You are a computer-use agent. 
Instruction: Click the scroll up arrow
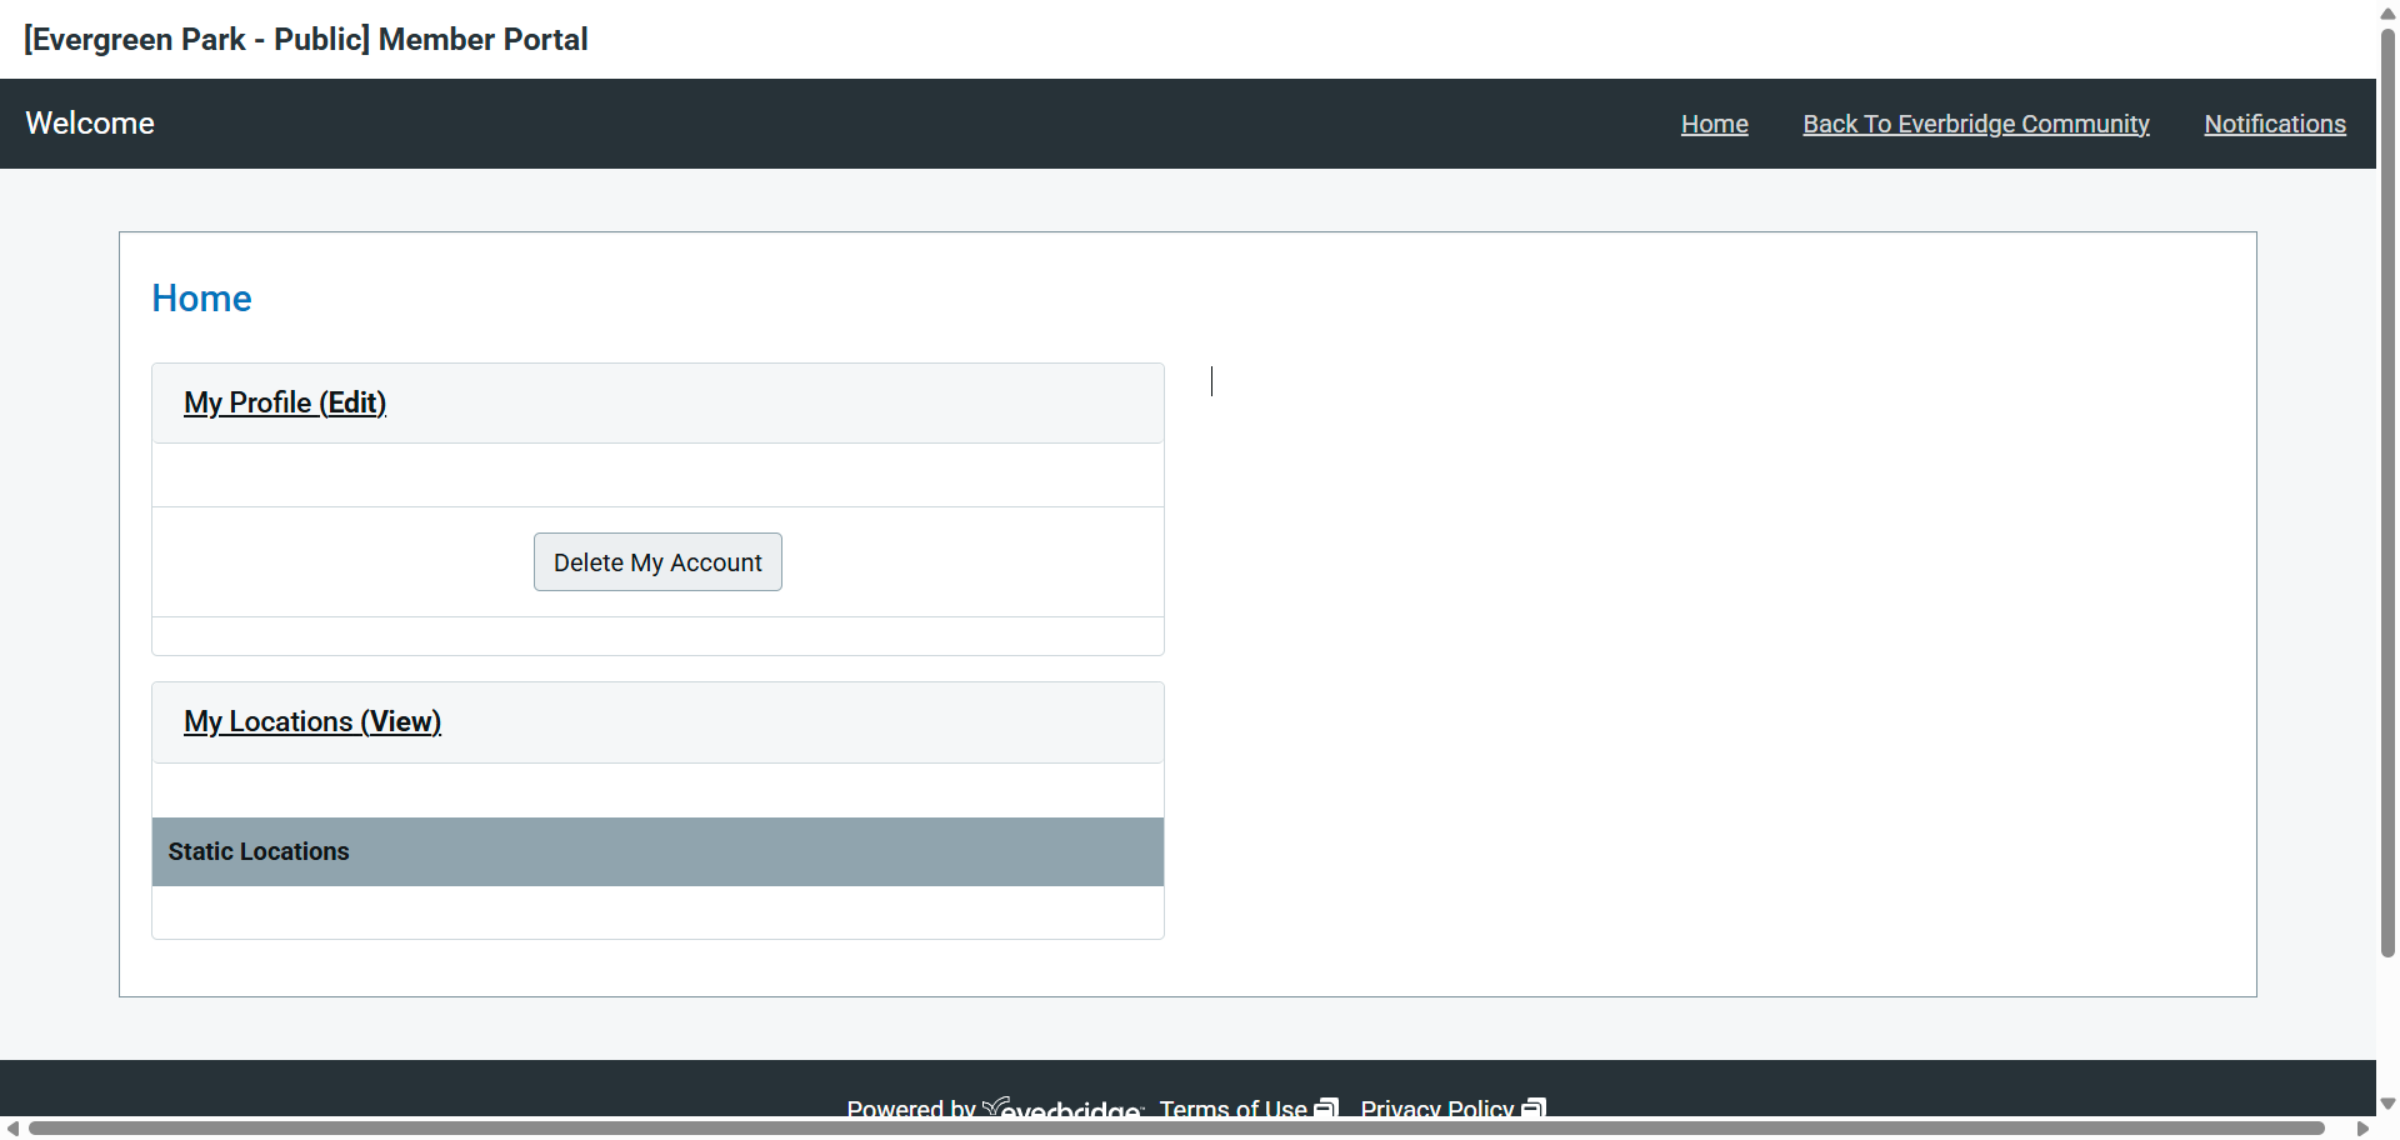(x=2388, y=13)
